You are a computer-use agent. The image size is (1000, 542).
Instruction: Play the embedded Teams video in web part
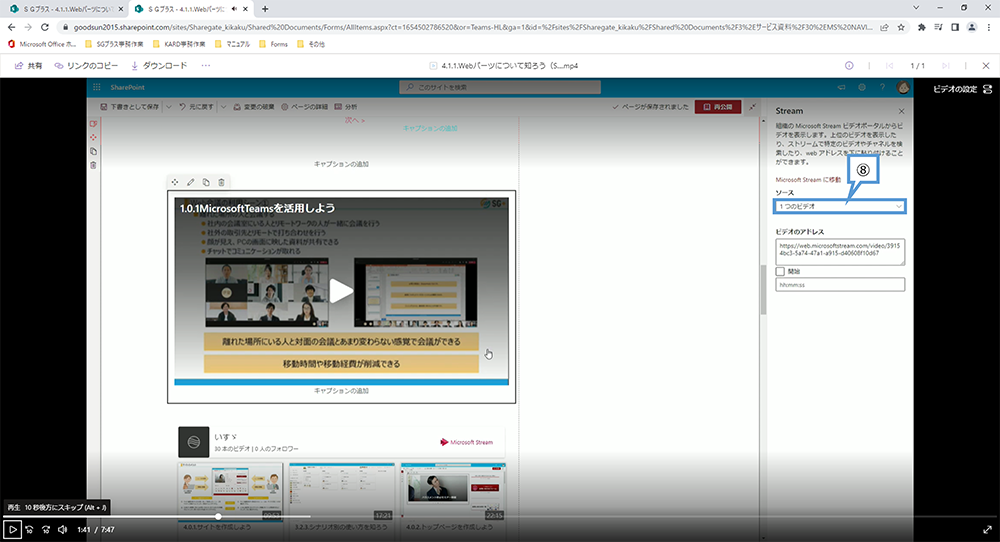coord(341,291)
